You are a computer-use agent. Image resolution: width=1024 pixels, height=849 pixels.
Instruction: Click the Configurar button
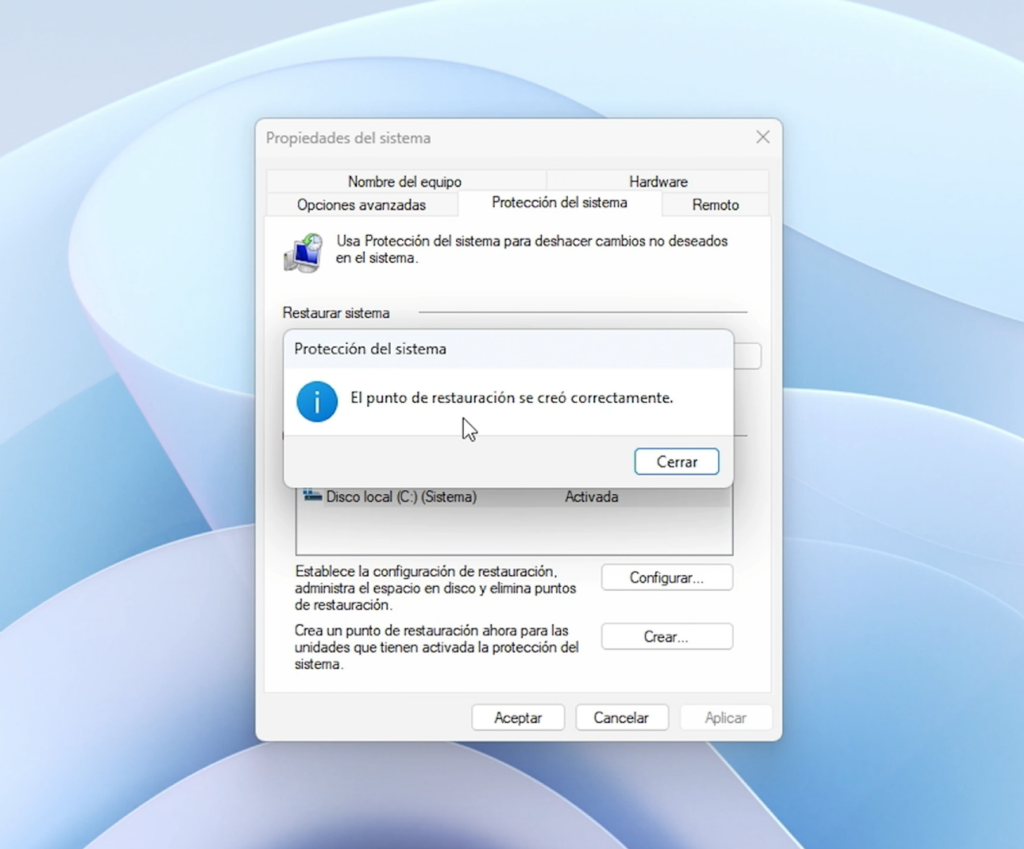[x=666, y=577]
